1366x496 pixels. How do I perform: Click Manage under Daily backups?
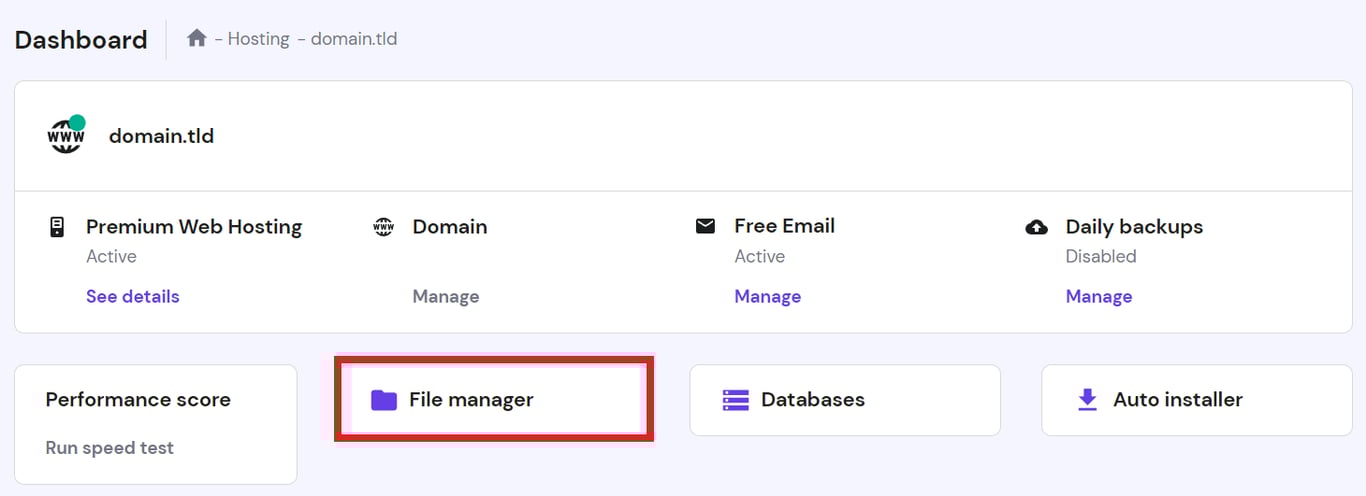(x=1099, y=296)
